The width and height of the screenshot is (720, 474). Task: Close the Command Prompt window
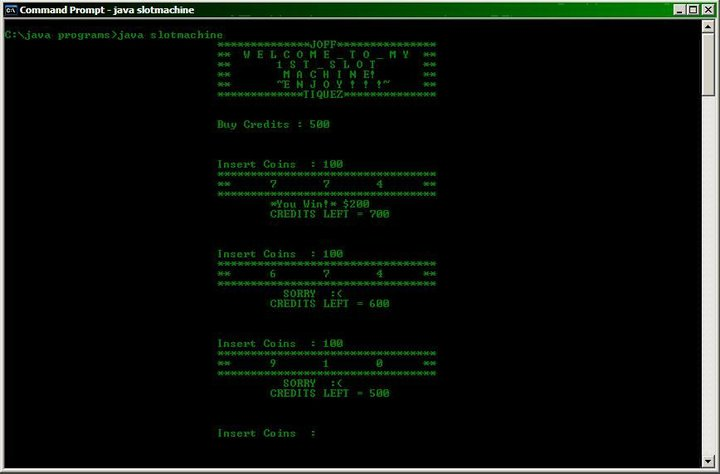pyautogui.click(x=708, y=10)
